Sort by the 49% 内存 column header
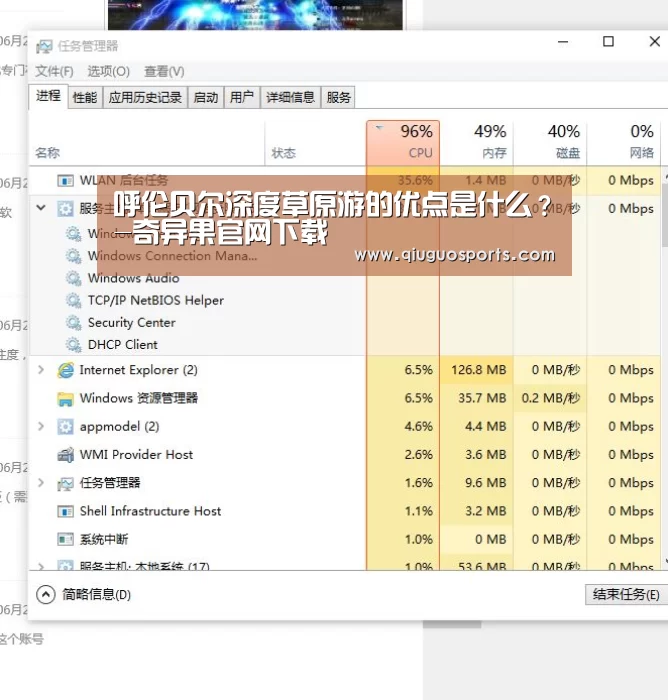 tap(476, 143)
